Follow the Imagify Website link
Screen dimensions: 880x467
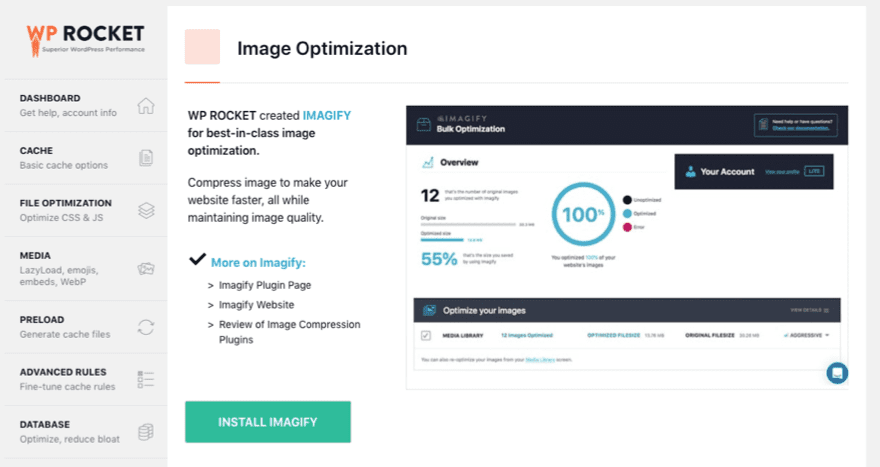tap(256, 305)
